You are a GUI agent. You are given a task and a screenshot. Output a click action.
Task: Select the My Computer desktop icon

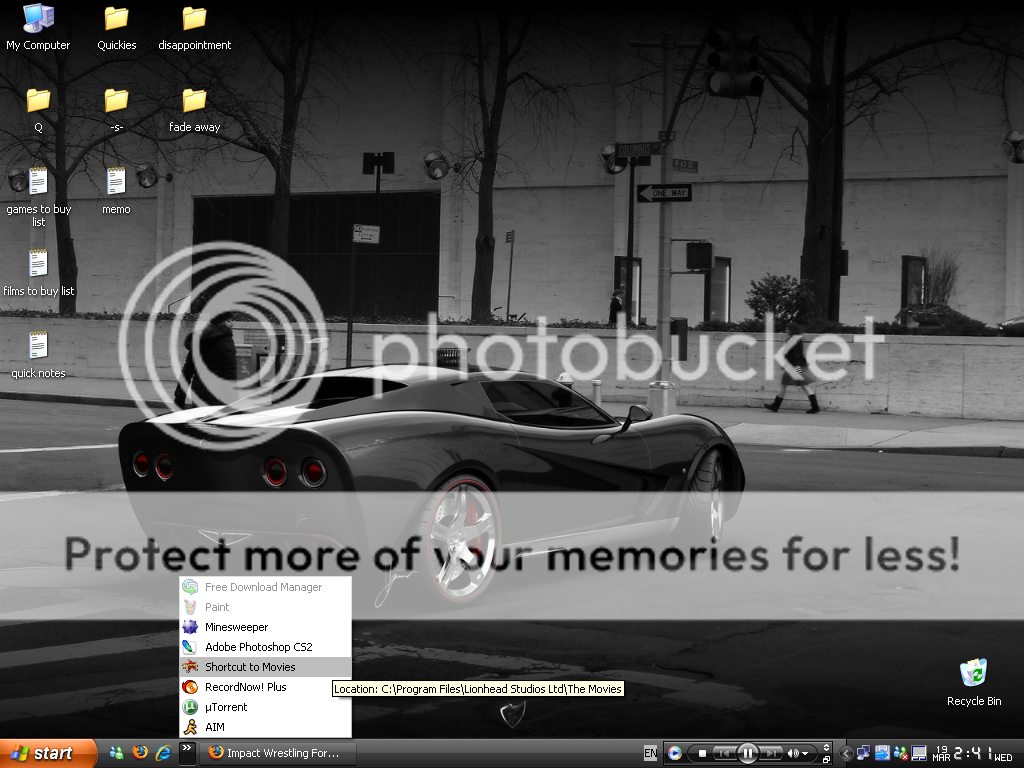coord(38,20)
